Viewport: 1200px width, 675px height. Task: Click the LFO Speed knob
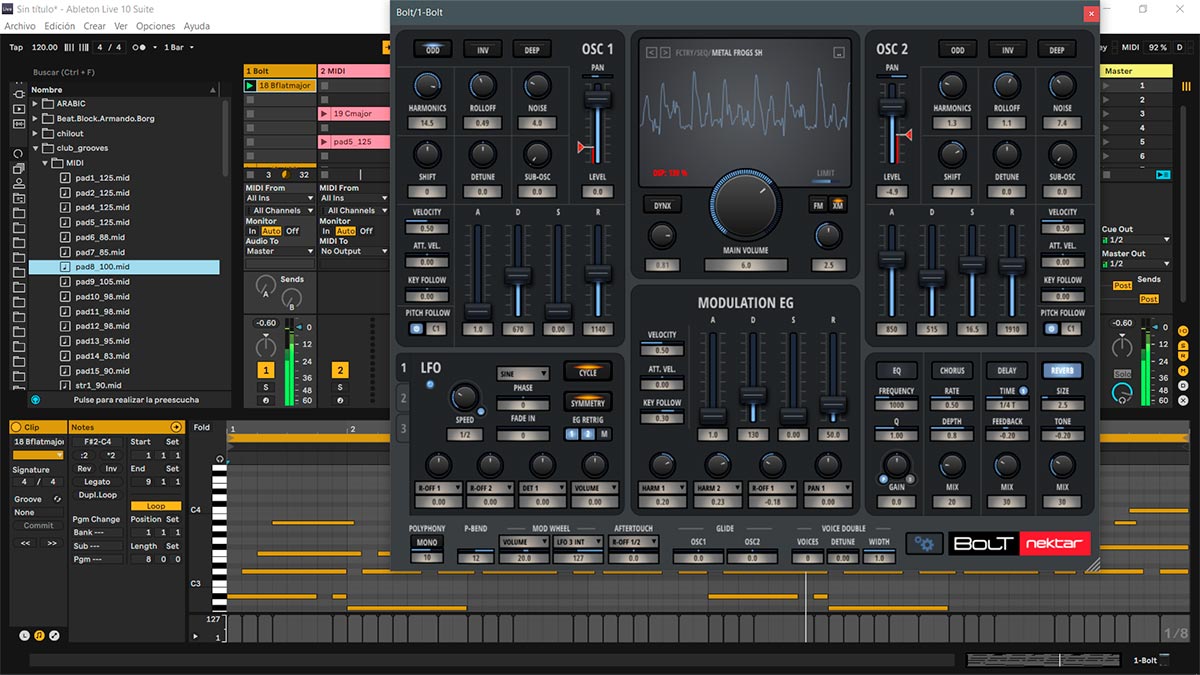coord(464,397)
